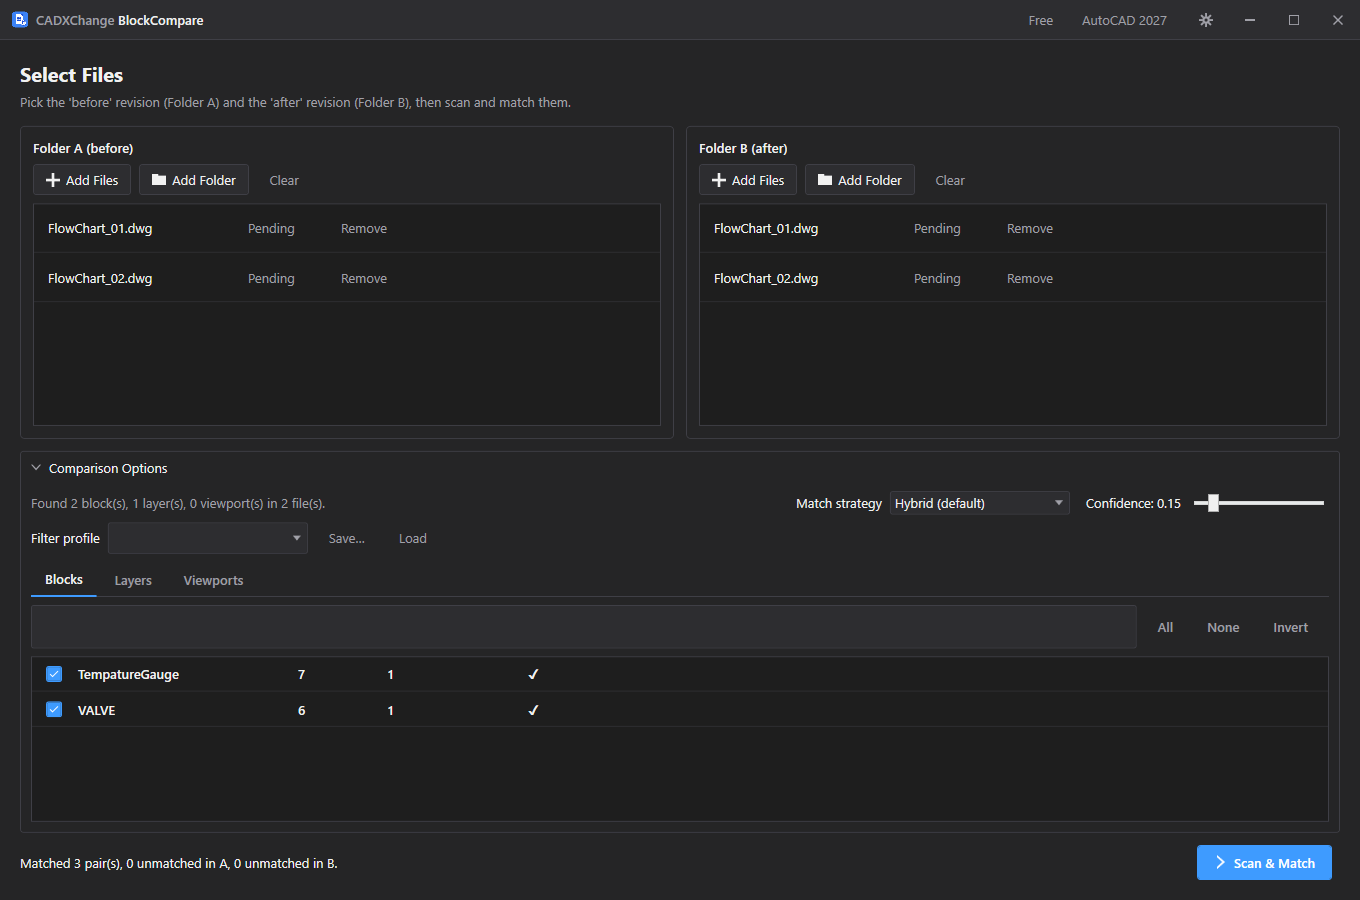The width and height of the screenshot is (1360, 900).
Task: Run Scan & Match
Action: pyautogui.click(x=1264, y=863)
